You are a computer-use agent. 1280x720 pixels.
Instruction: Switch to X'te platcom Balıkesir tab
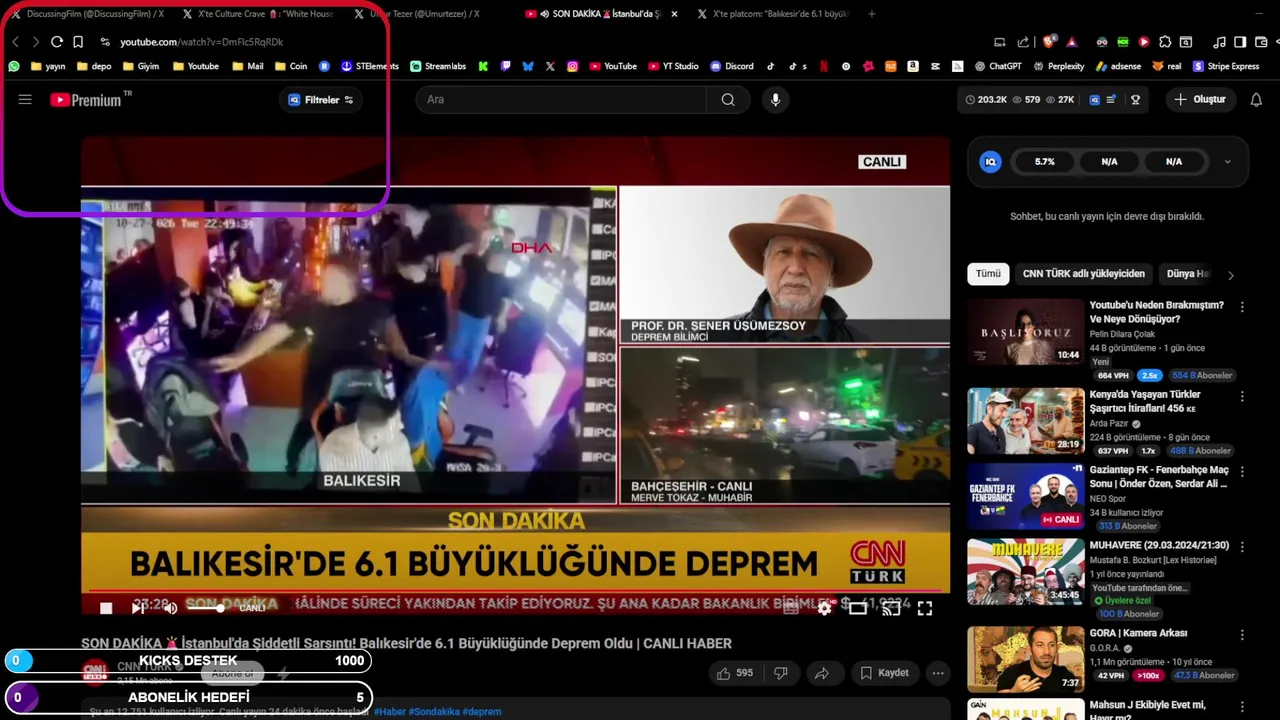(x=772, y=14)
